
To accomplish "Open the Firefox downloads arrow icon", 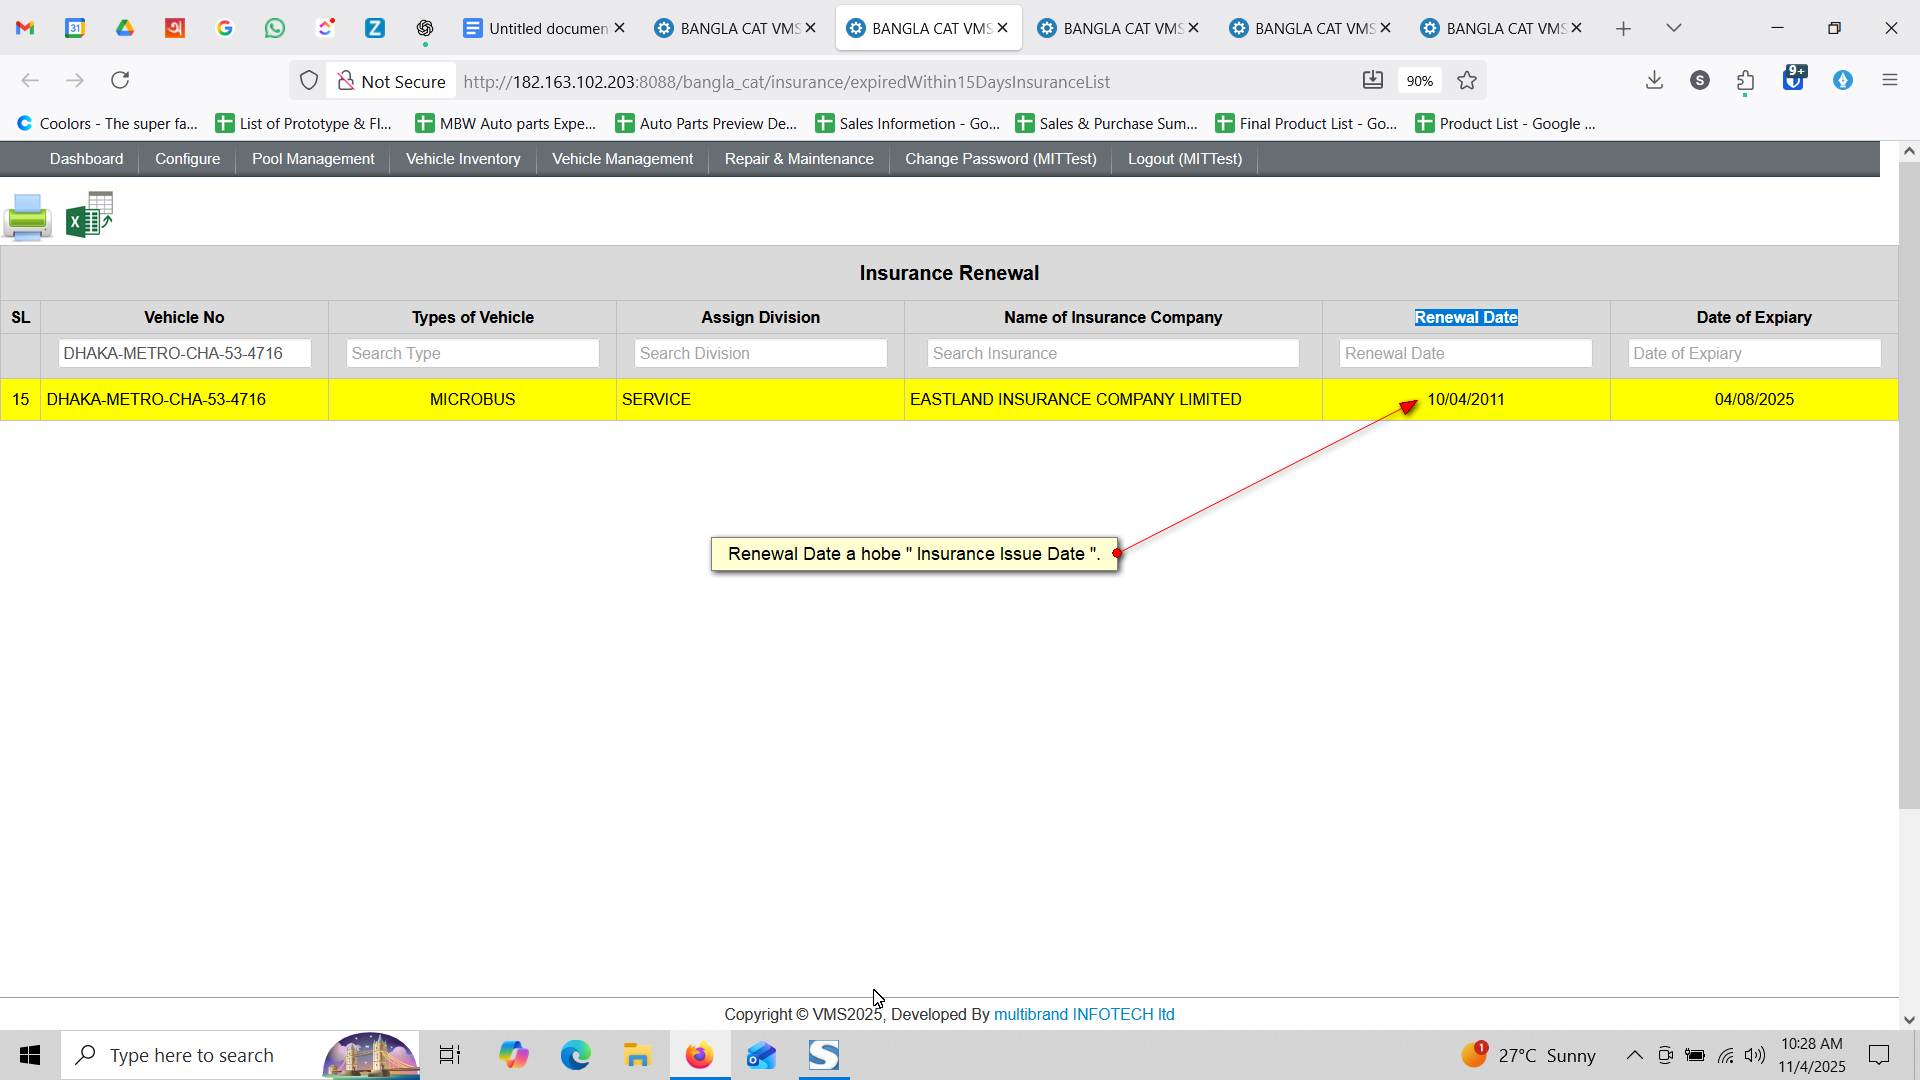I will [x=1654, y=80].
